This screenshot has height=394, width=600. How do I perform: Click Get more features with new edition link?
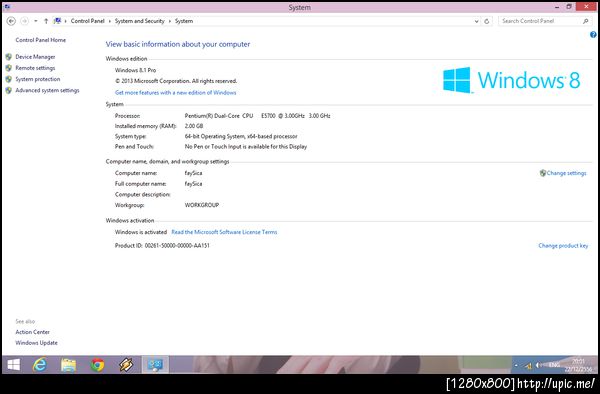click(x=176, y=93)
